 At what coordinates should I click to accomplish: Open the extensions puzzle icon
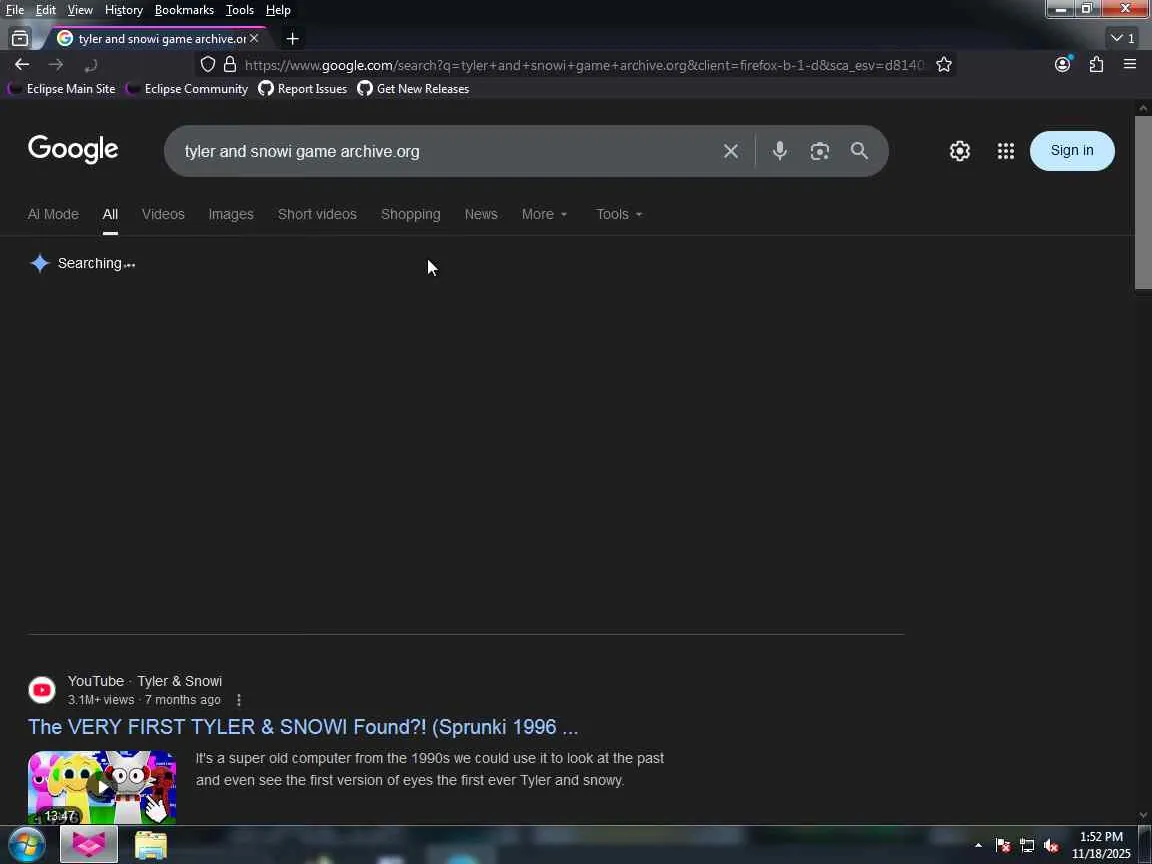pyautogui.click(x=1096, y=65)
